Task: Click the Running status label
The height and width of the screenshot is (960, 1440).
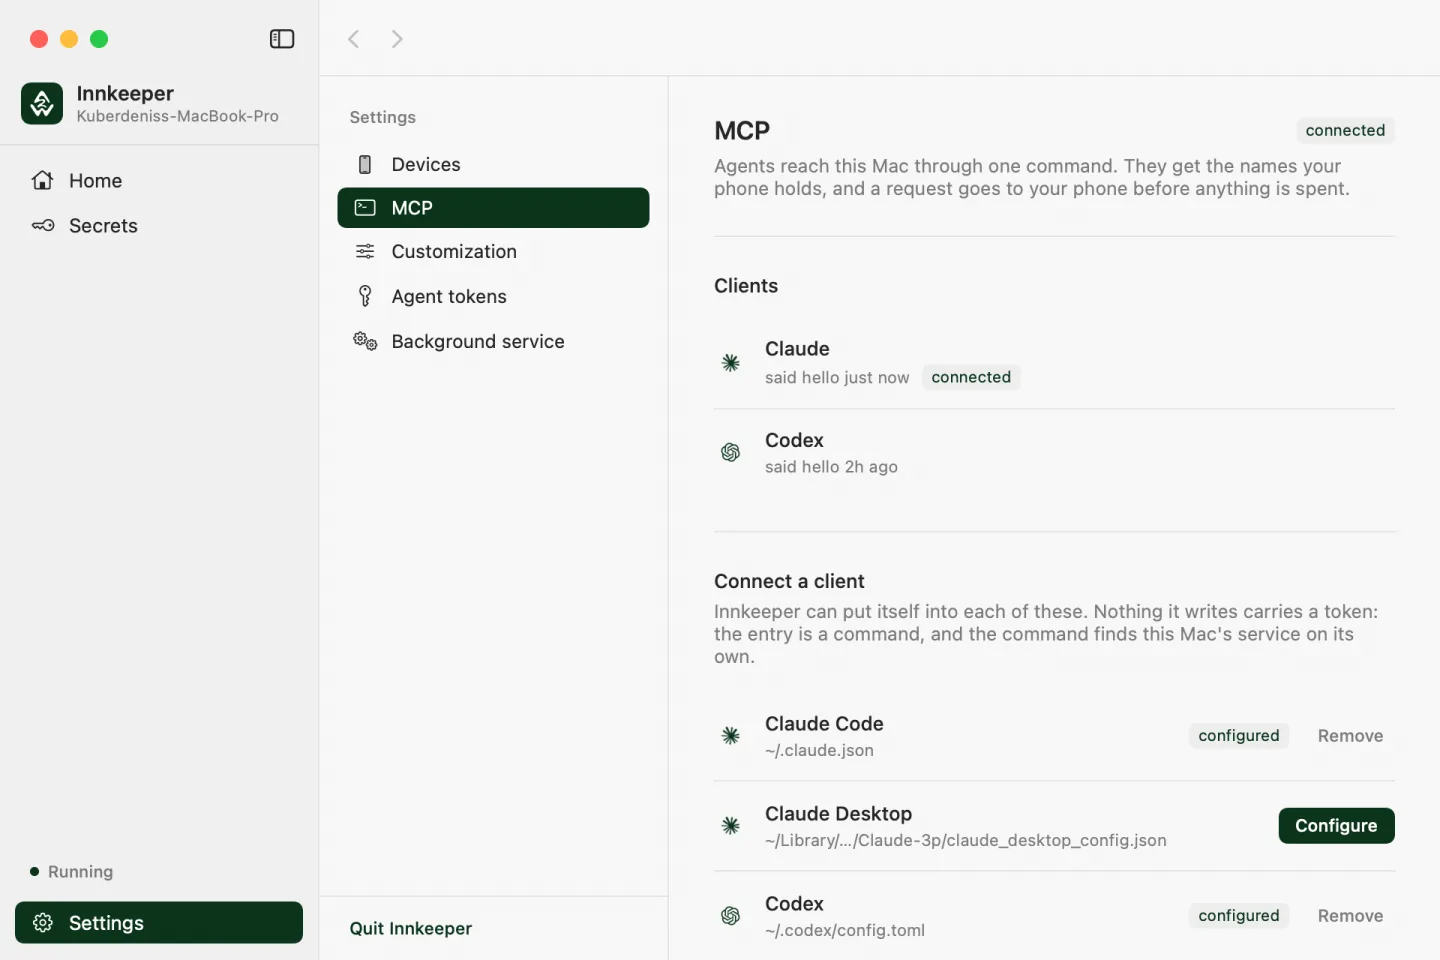Action: (x=80, y=872)
